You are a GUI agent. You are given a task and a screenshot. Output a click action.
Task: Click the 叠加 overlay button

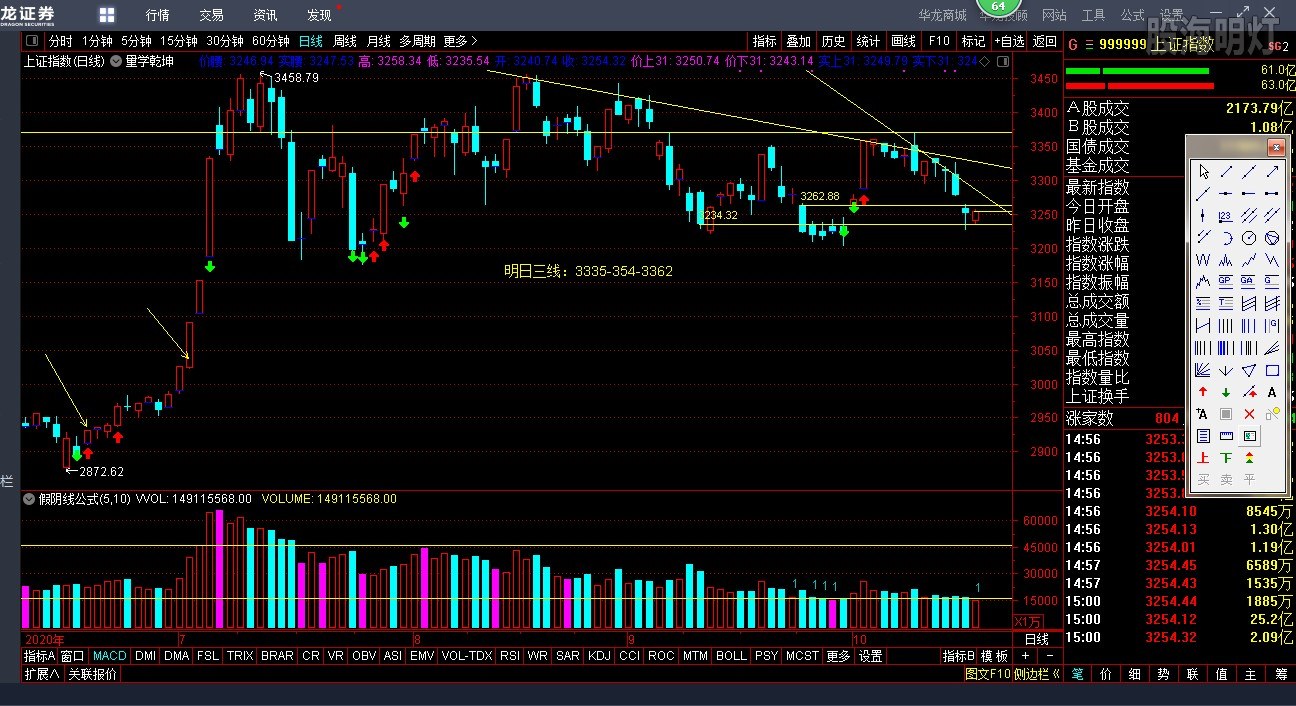point(798,41)
